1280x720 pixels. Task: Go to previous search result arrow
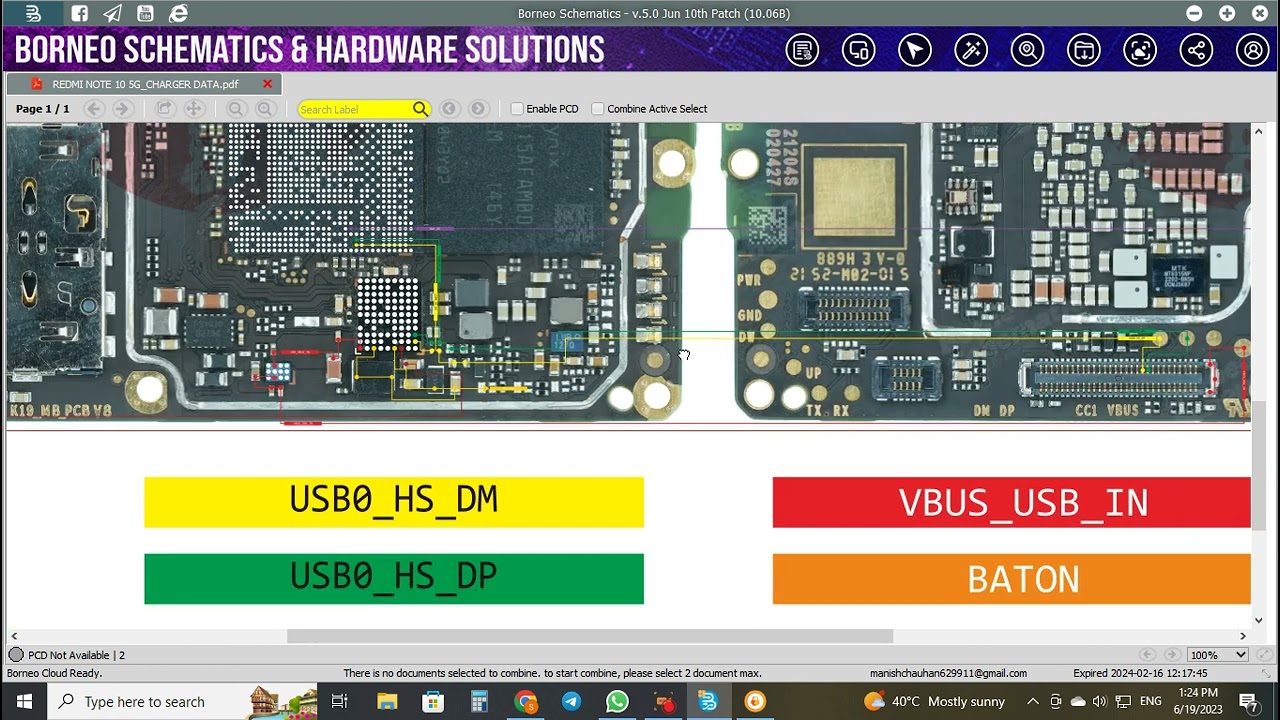449,109
